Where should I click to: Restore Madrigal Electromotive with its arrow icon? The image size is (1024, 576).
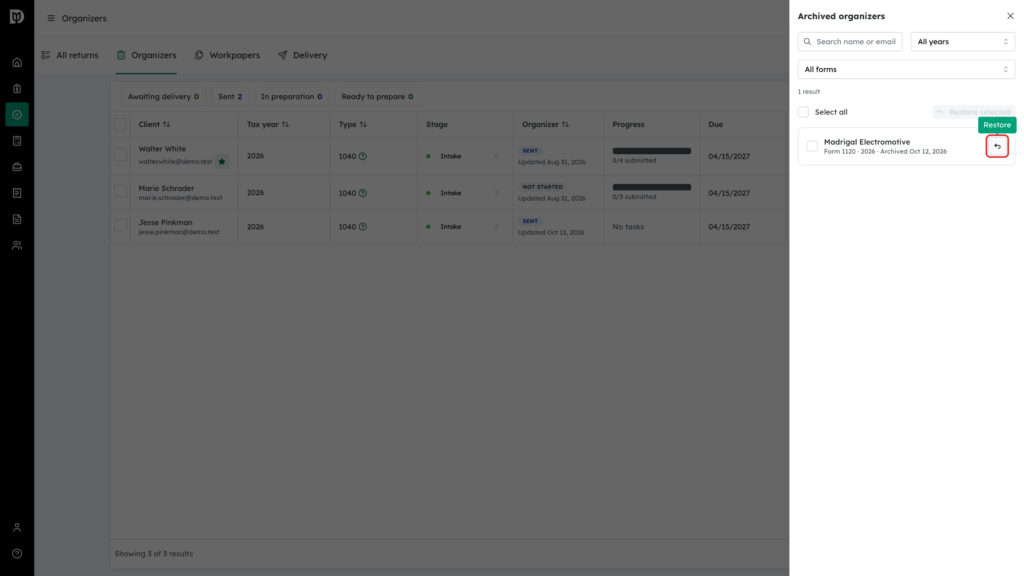point(997,146)
